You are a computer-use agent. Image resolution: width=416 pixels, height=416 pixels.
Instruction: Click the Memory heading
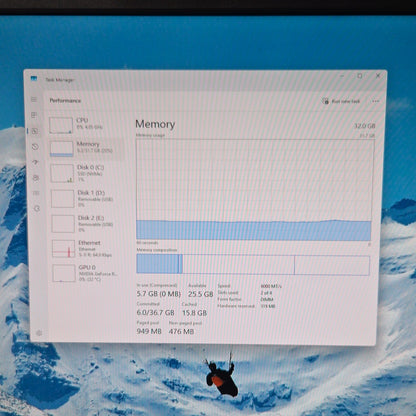tap(155, 124)
